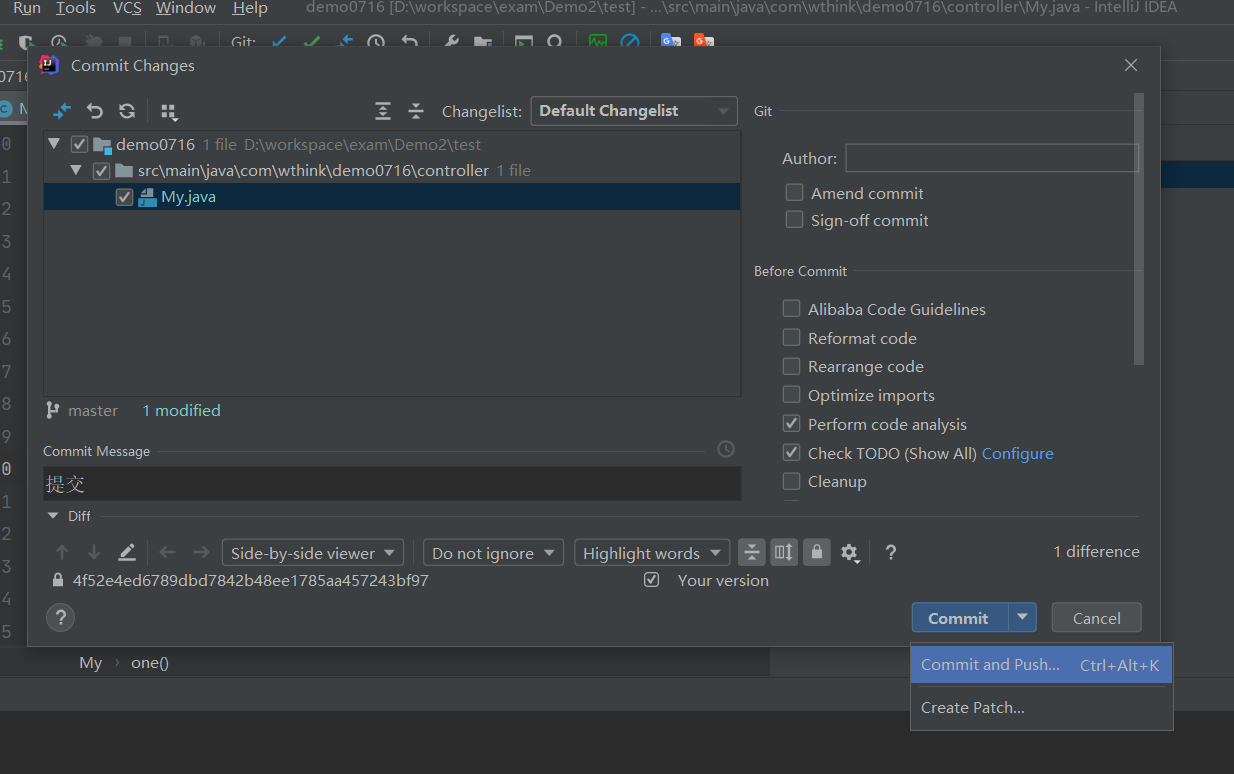The height and width of the screenshot is (774, 1234).
Task: Toggle collapse unchanged fragments icon
Action: pyautogui.click(x=752, y=552)
